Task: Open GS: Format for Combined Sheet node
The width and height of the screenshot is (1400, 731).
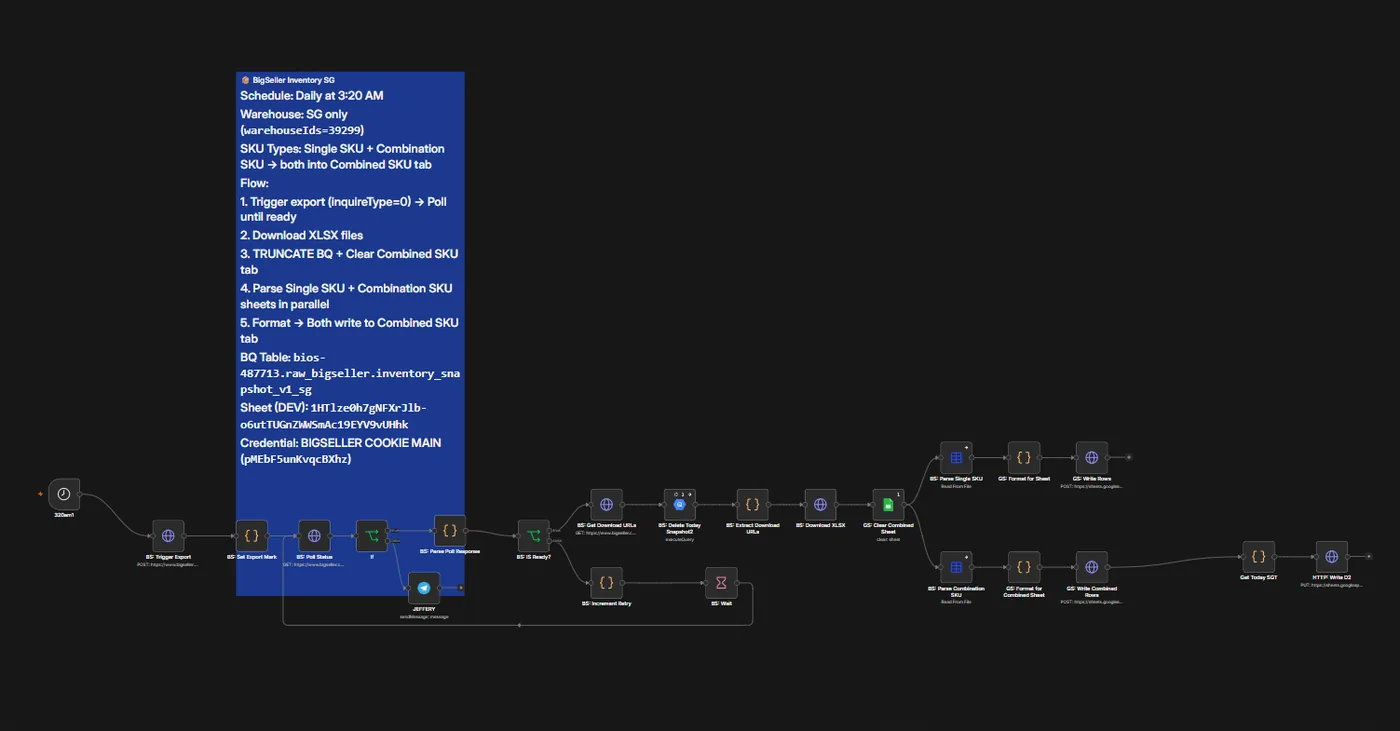Action: [1024, 567]
